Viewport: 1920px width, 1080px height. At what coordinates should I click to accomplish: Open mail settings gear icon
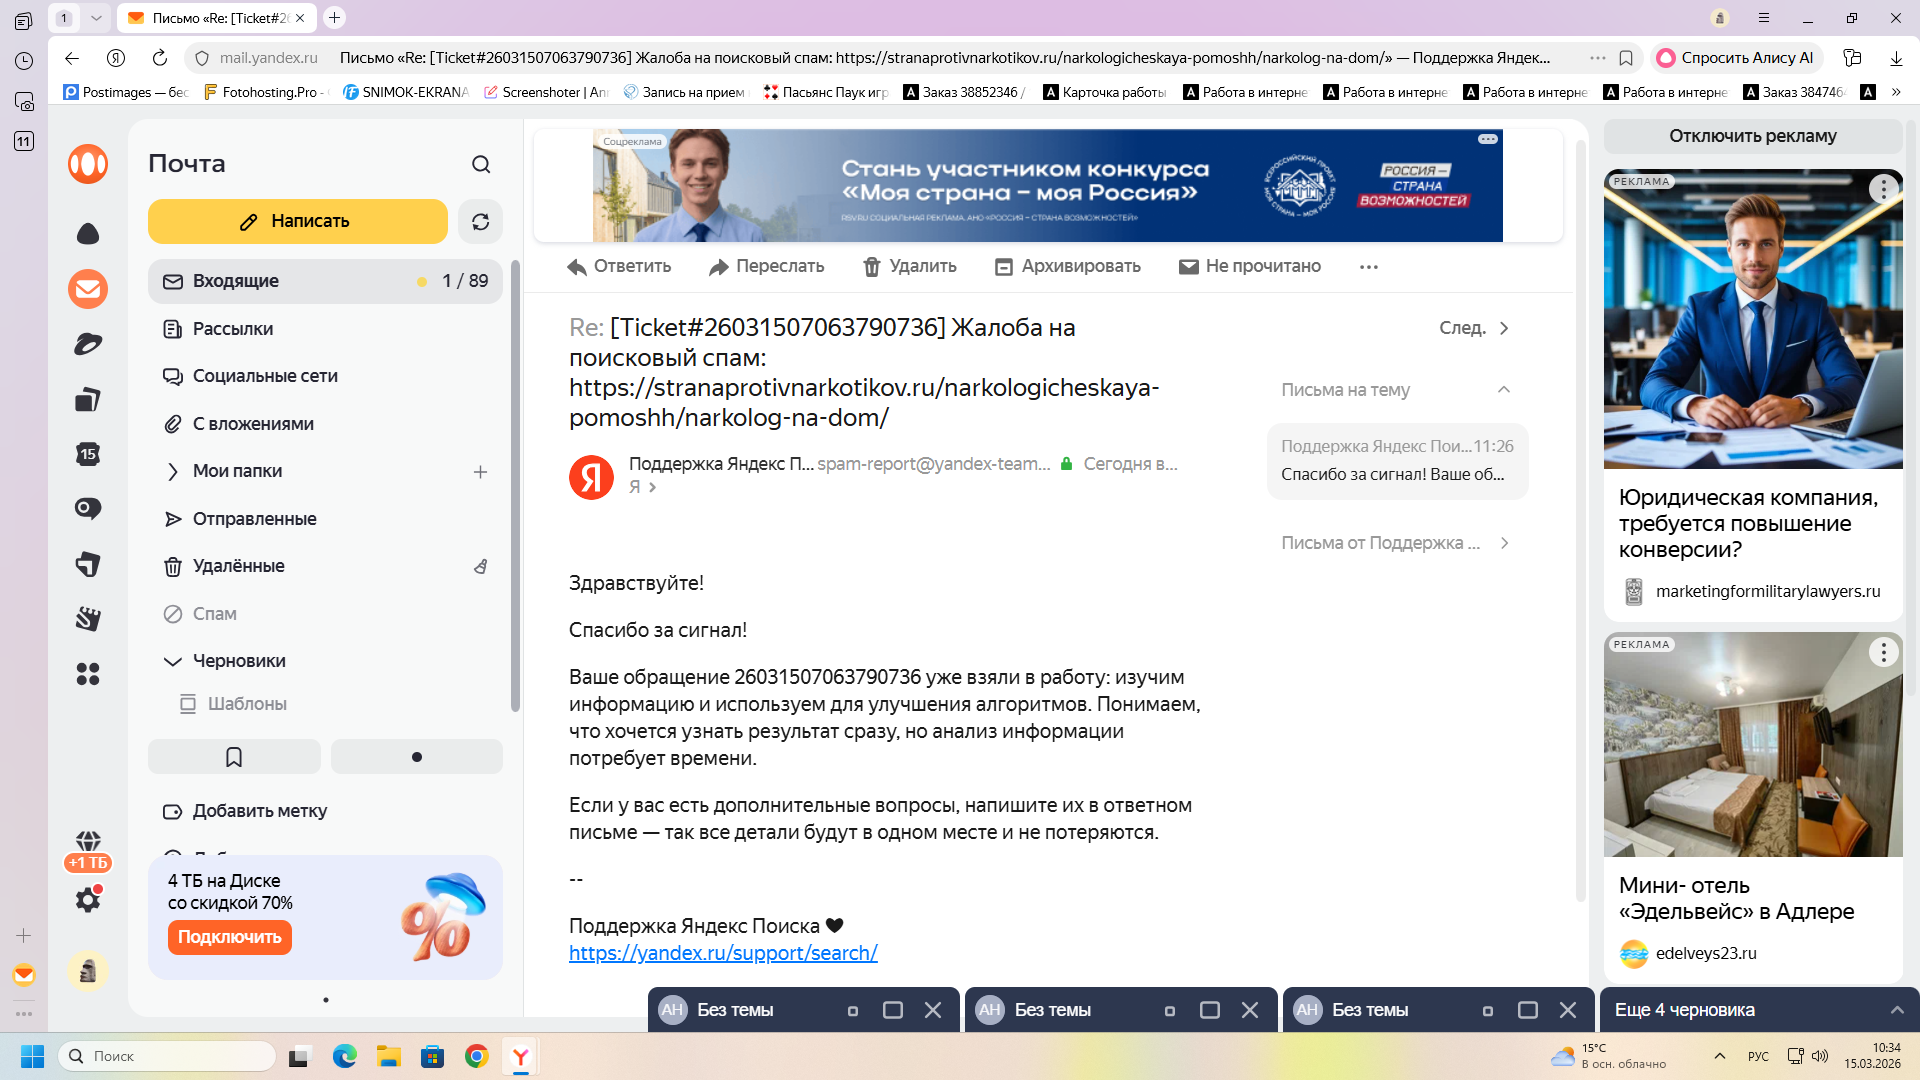pos(88,900)
